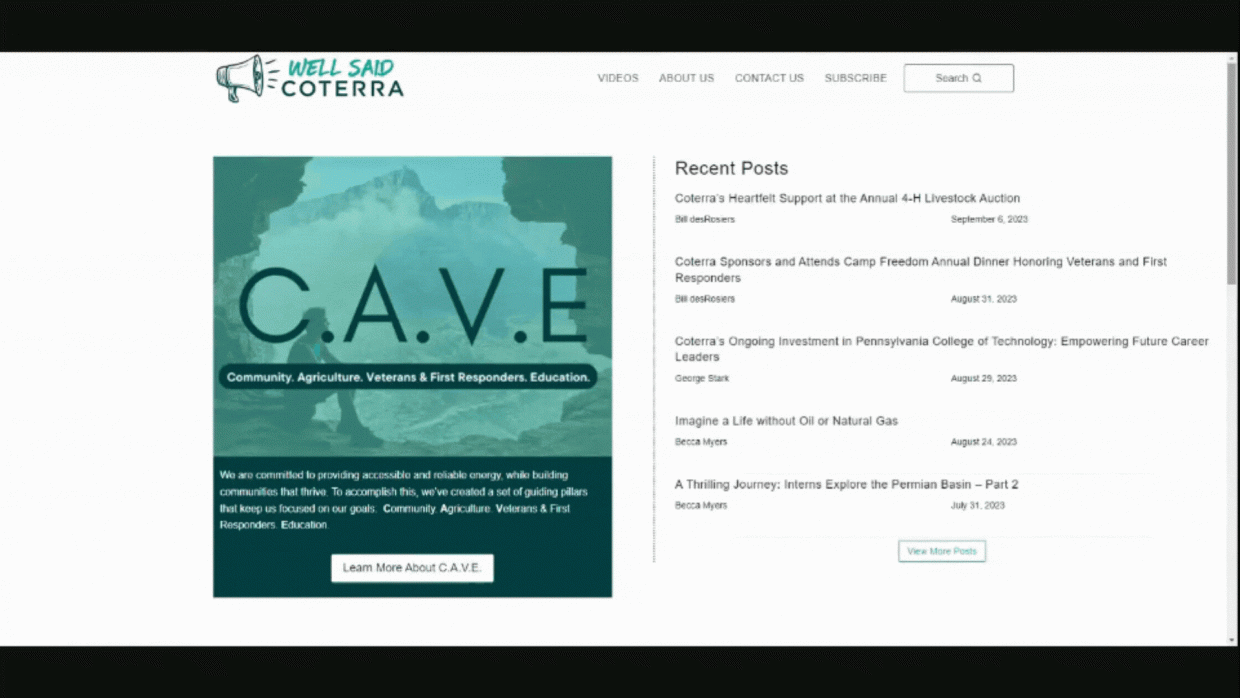Click the September 6, 2023 post date
The width and height of the screenshot is (1240, 698).
[x=988, y=219]
